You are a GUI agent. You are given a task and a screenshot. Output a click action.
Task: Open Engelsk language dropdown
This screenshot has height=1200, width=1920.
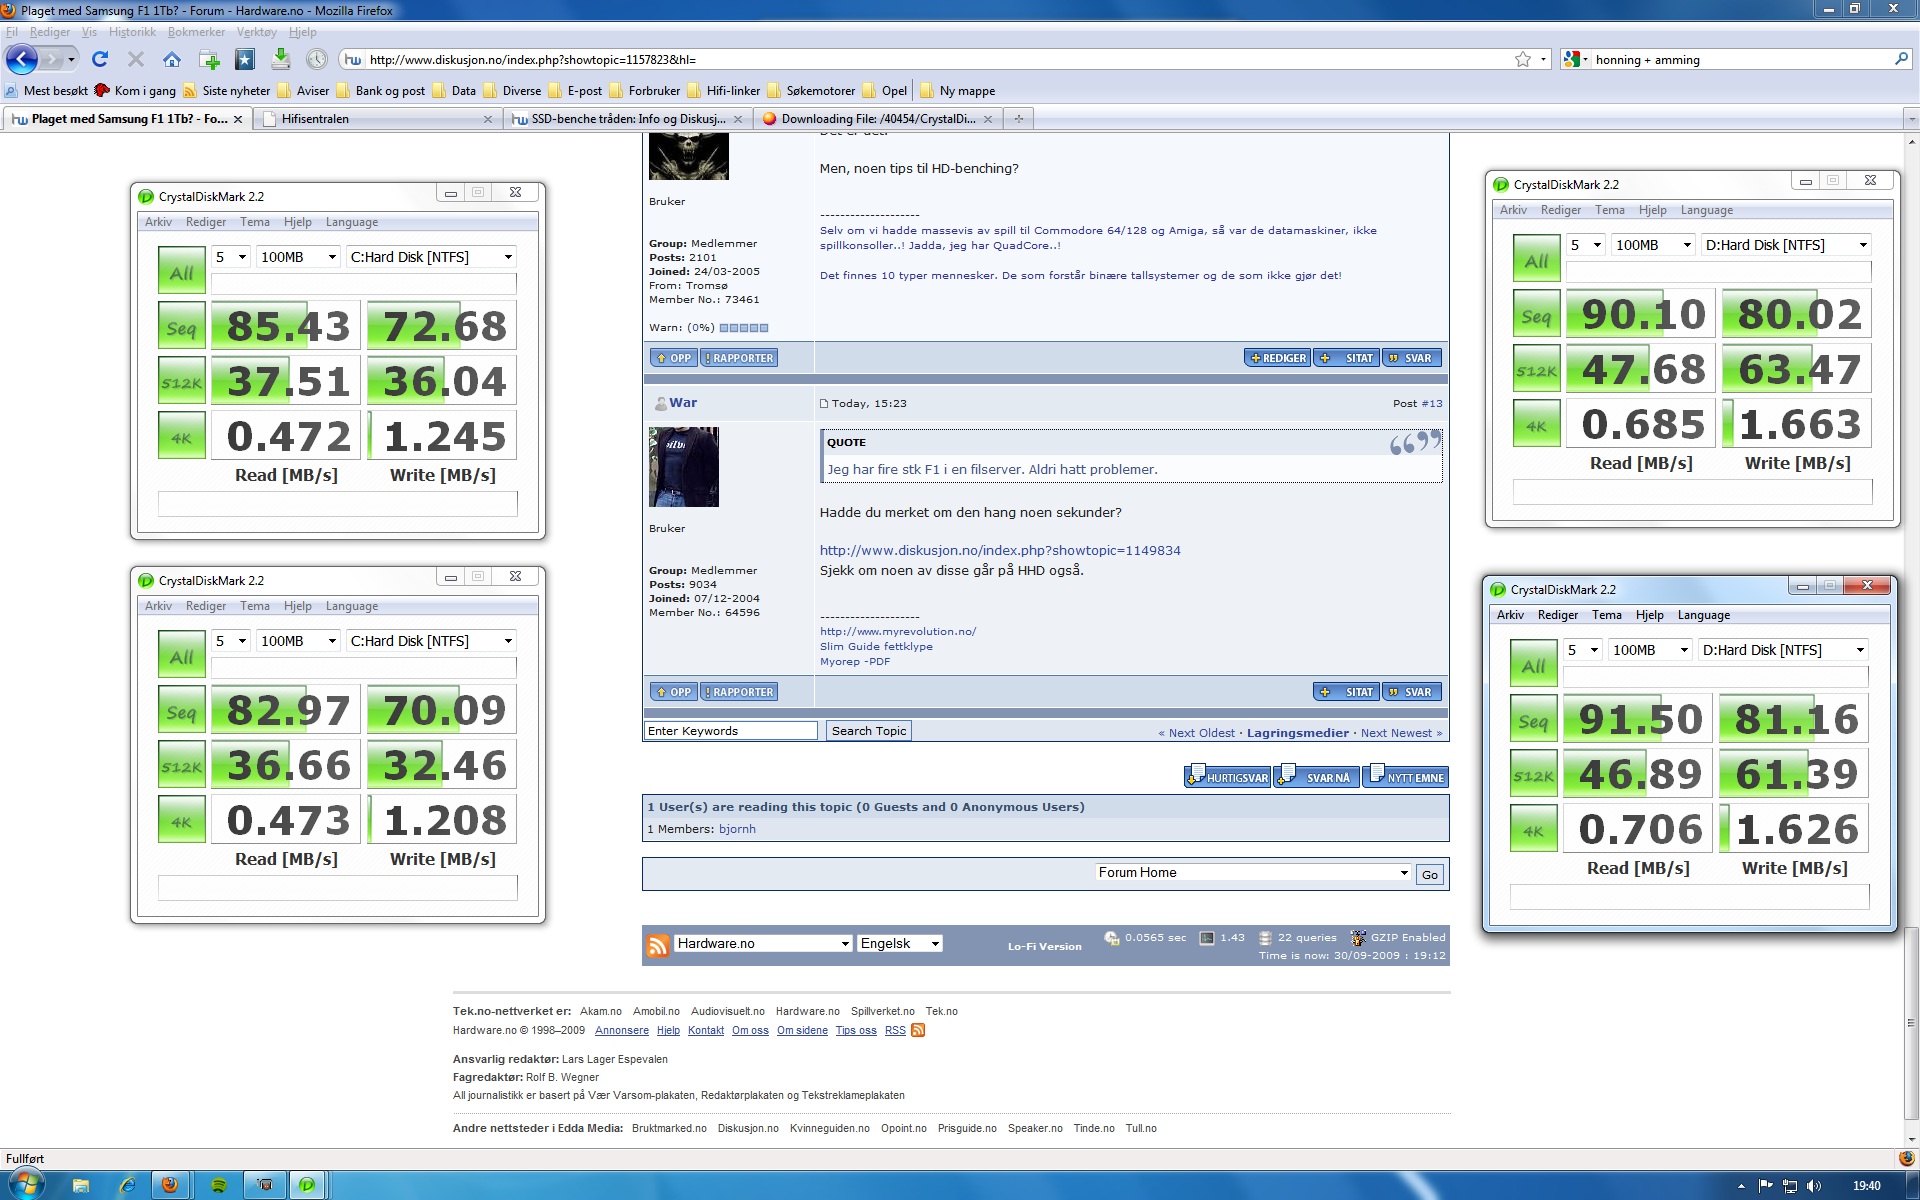(x=900, y=943)
